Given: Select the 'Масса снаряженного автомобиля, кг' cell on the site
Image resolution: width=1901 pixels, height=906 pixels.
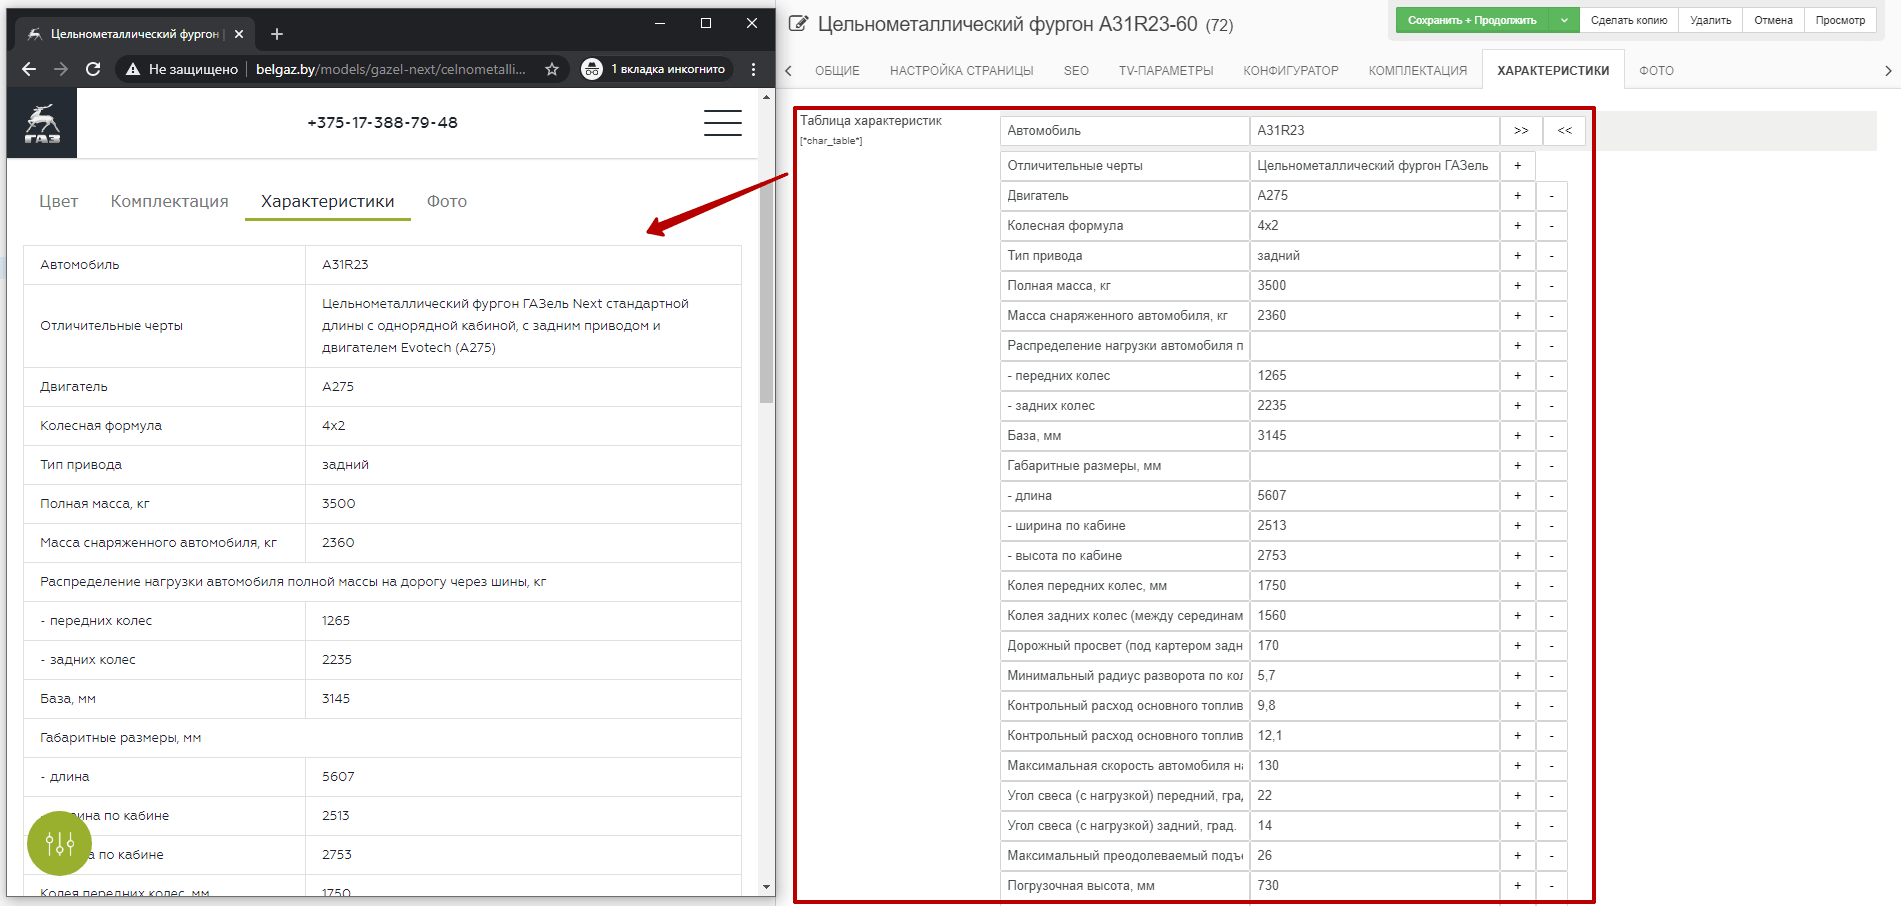Looking at the screenshot, I should tap(165, 543).
